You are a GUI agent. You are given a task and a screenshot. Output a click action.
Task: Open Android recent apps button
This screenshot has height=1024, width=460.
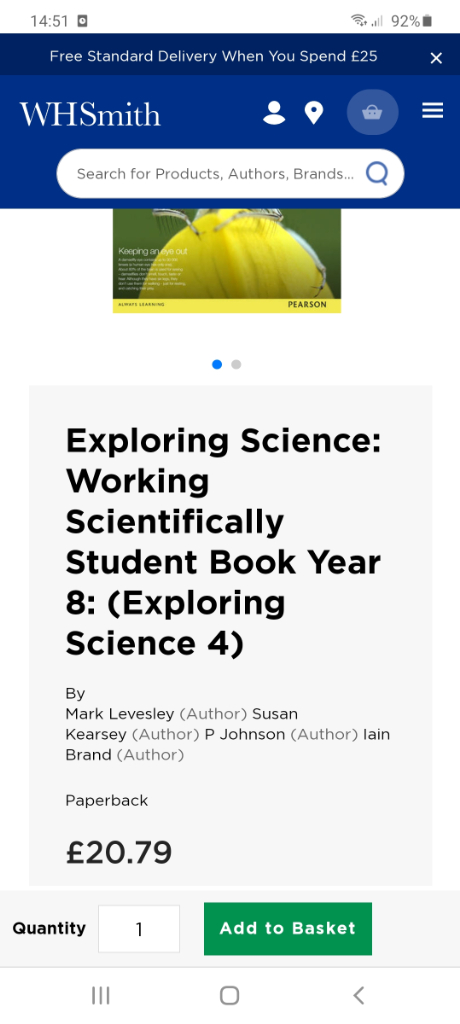[101, 995]
